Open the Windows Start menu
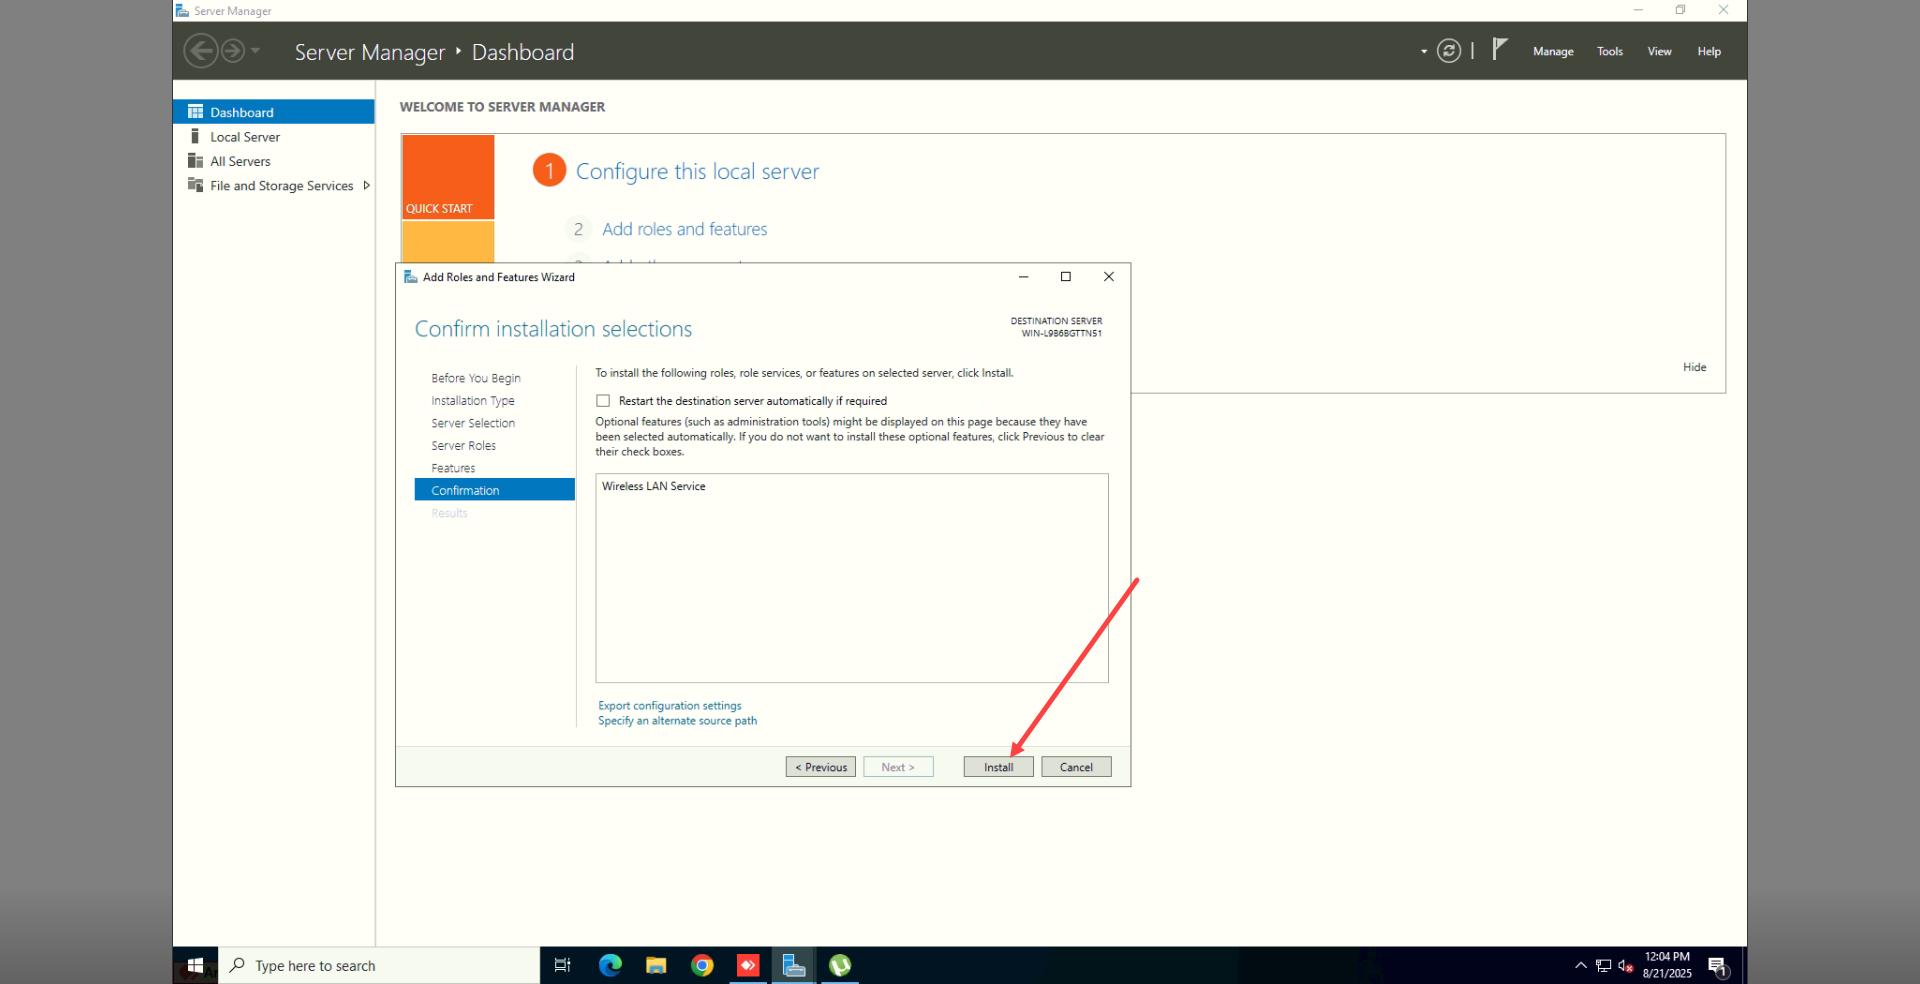1920x984 pixels. (195, 965)
